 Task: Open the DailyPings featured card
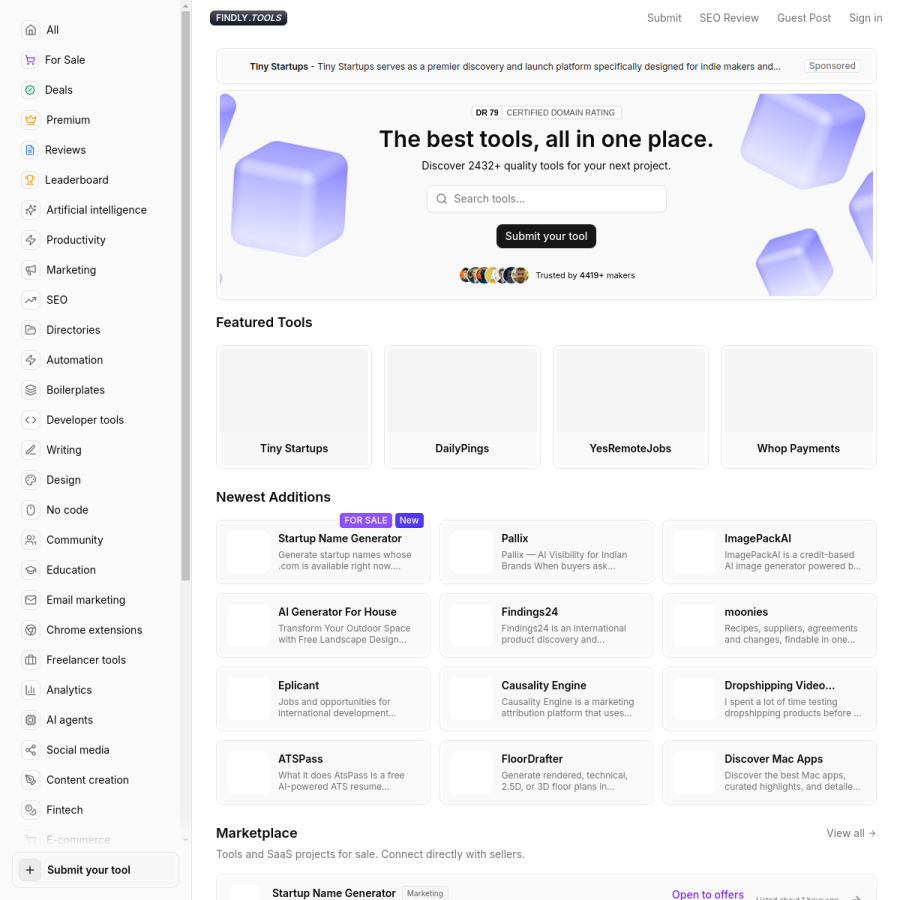[462, 406]
